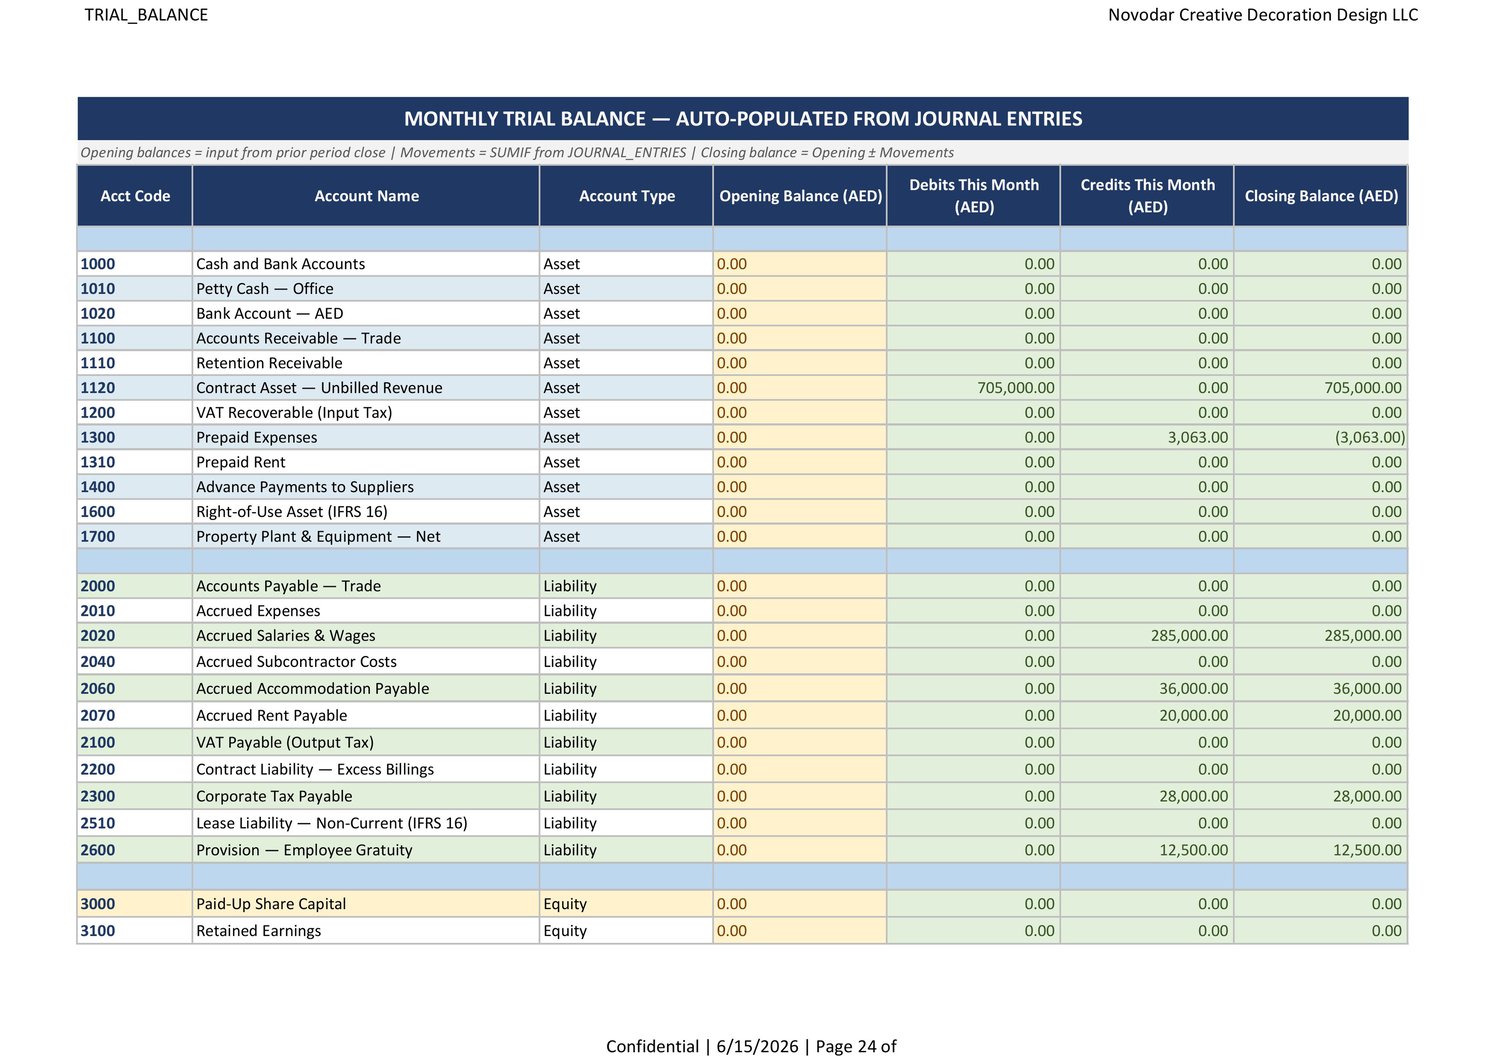1500x1060 pixels.
Task: Select 'Accrued Subcontractor Costs' cell
Action: [x=366, y=662]
